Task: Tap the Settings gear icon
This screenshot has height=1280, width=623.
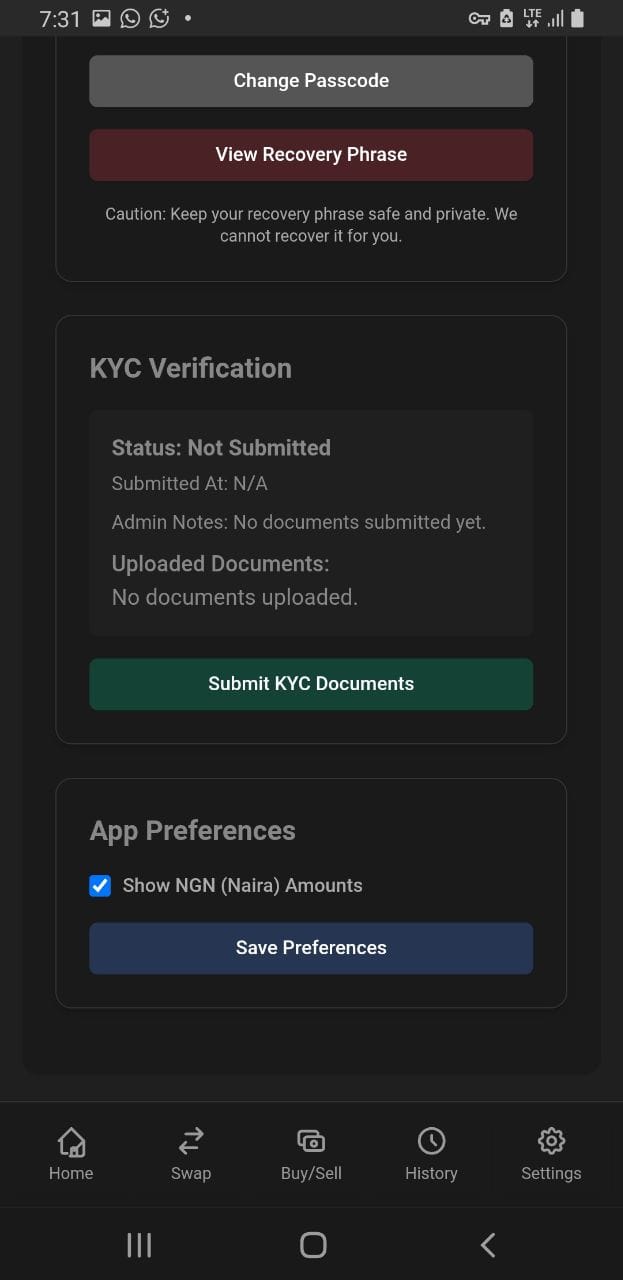Action: click(551, 1141)
